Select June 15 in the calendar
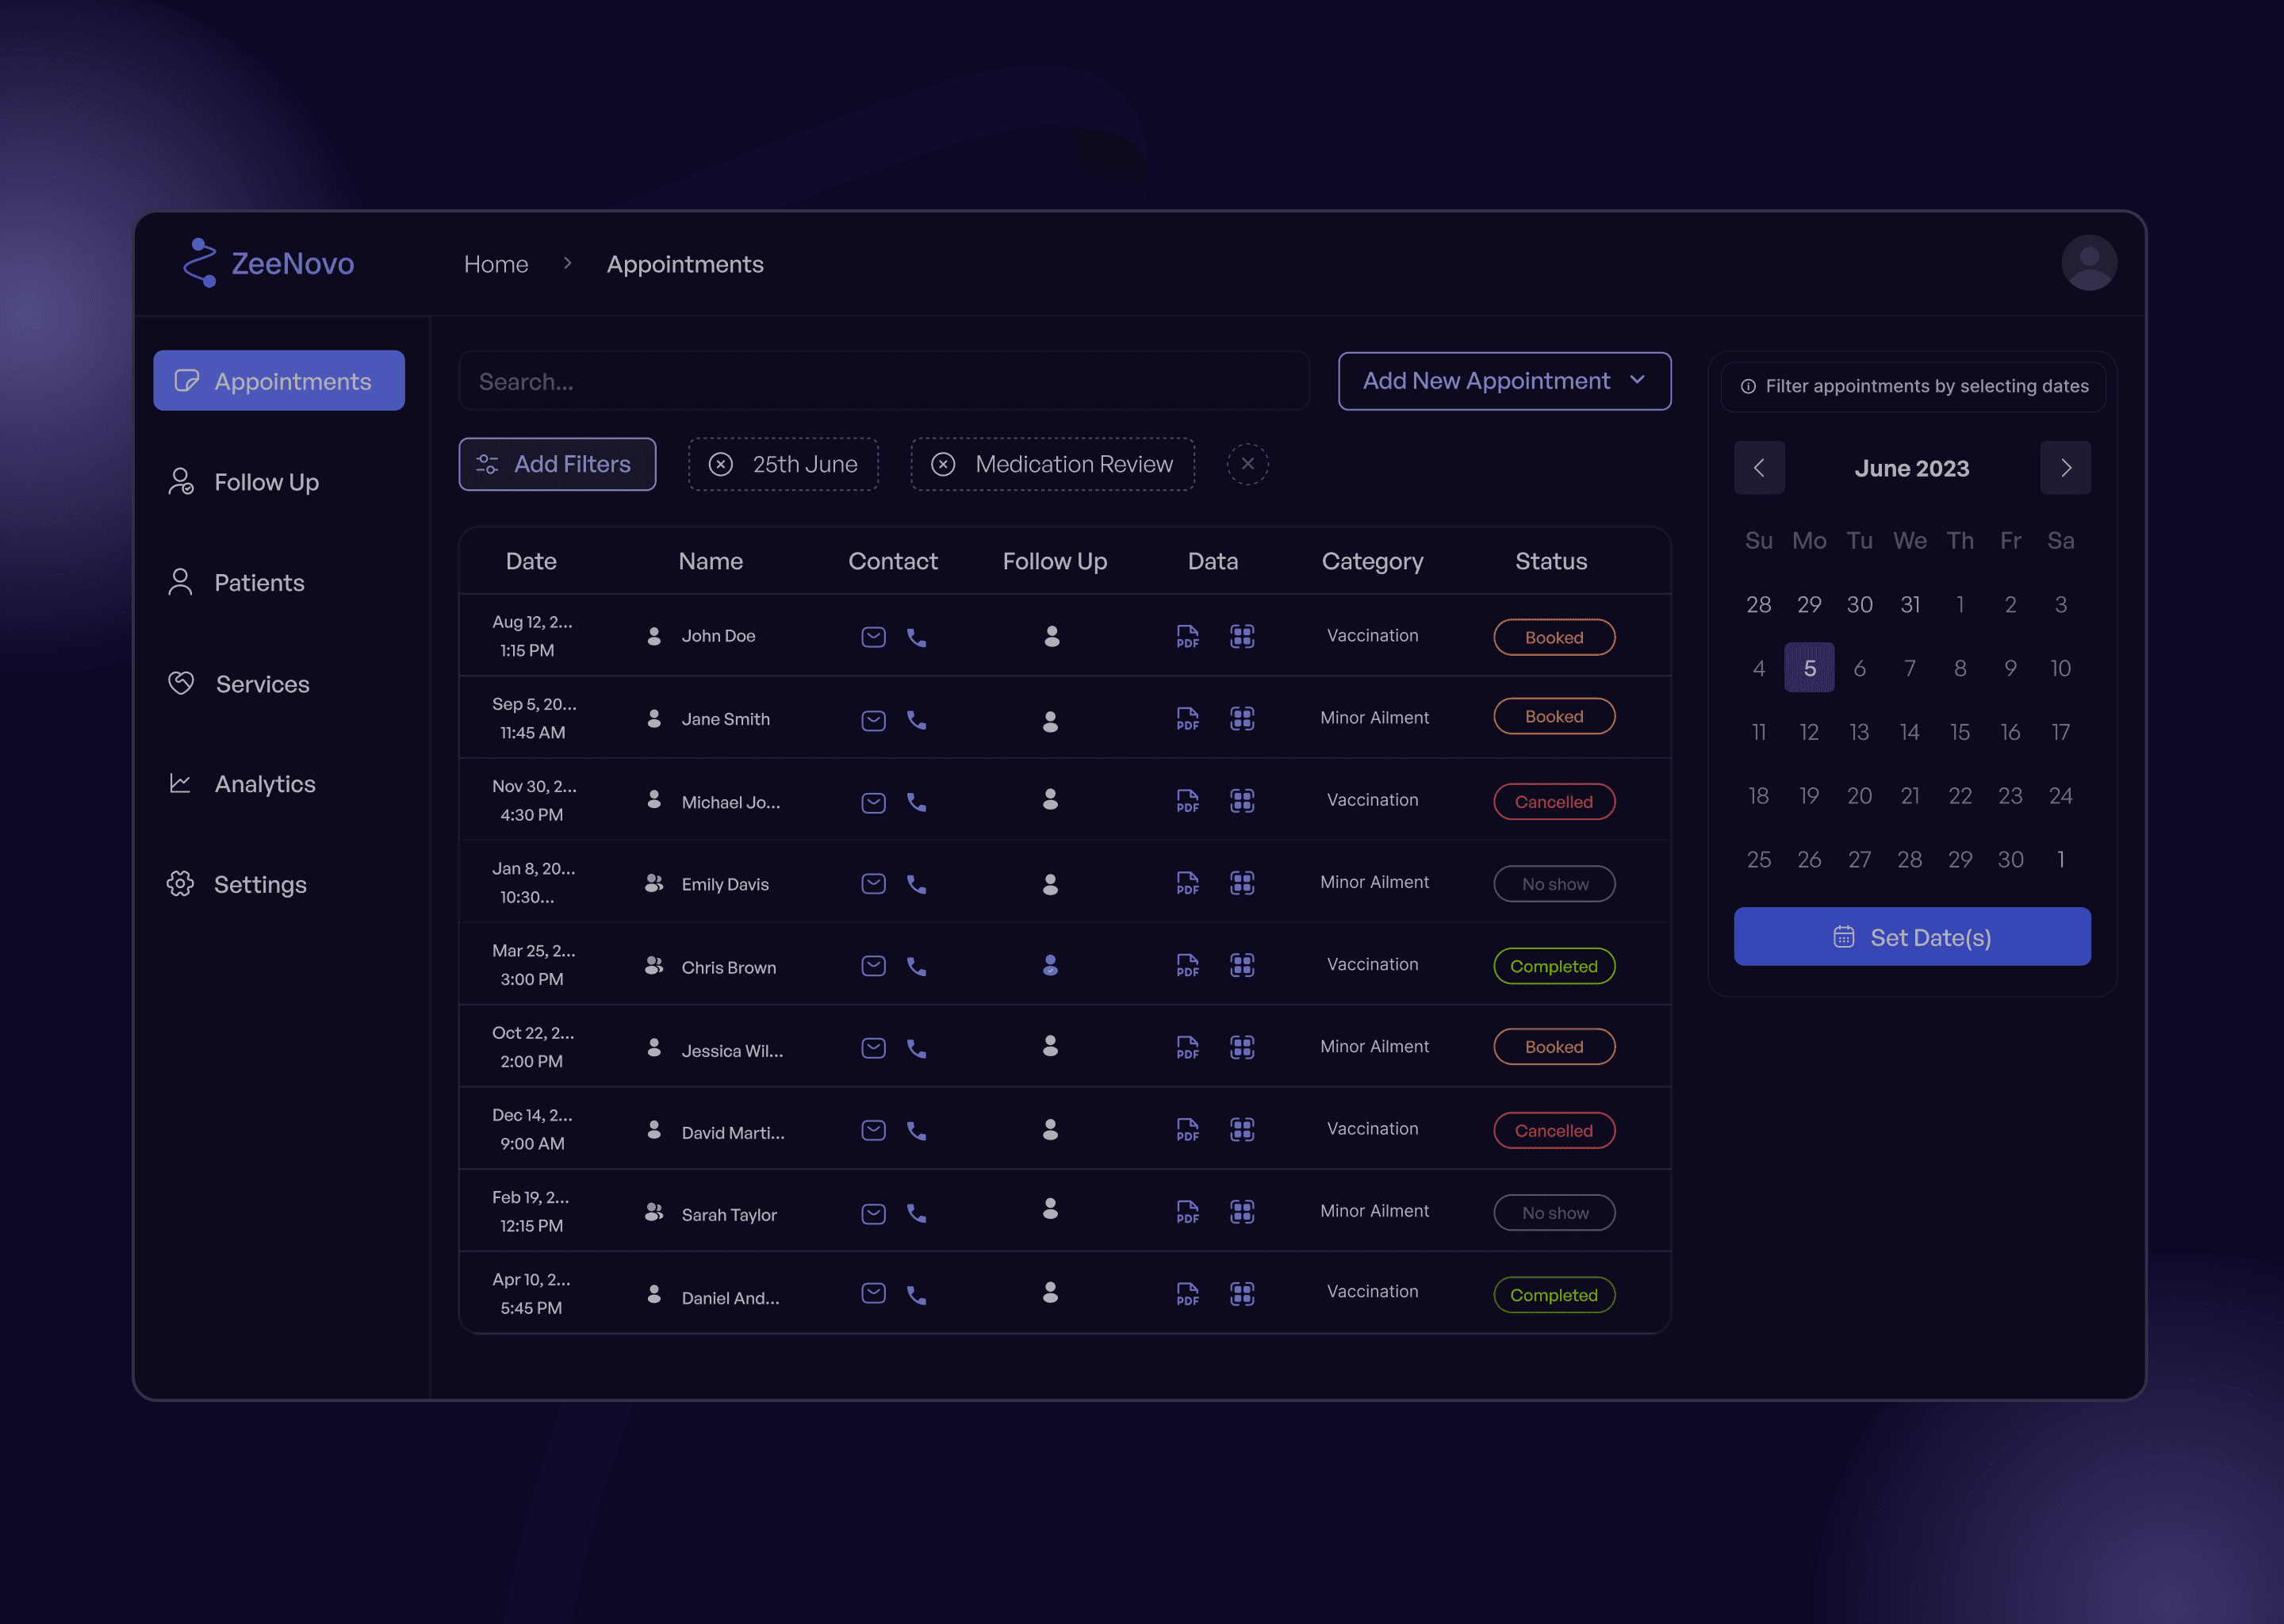The width and height of the screenshot is (2284, 1624). tap(1959, 732)
